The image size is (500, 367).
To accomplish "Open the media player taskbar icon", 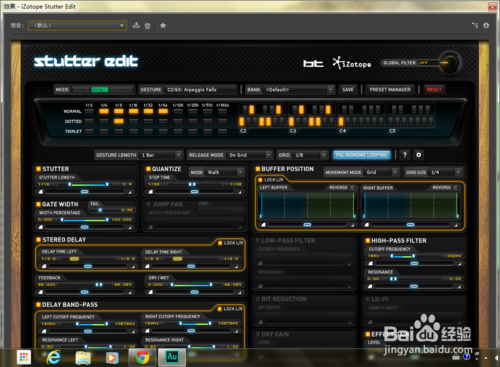I will [x=112, y=358].
